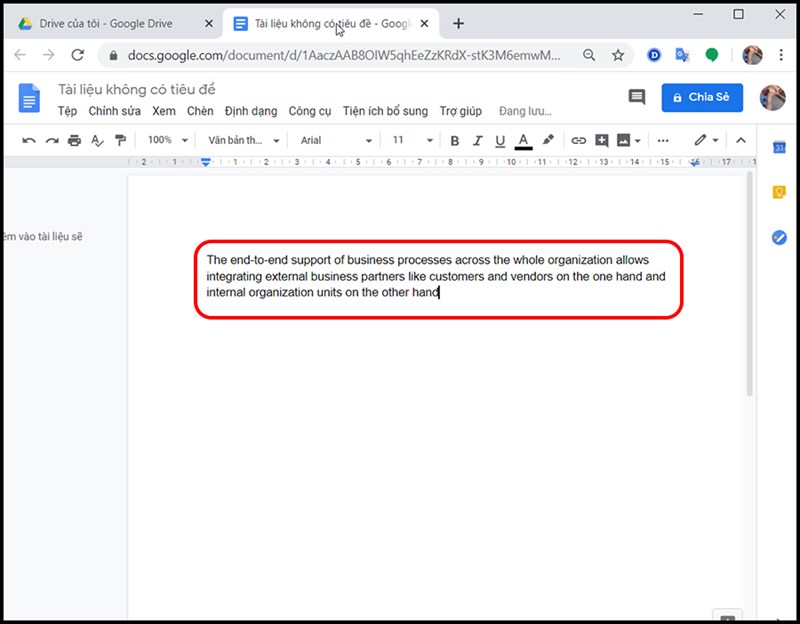Click the Redo arrow in toolbar
This screenshot has height=624, width=800.
[x=52, y=140]
